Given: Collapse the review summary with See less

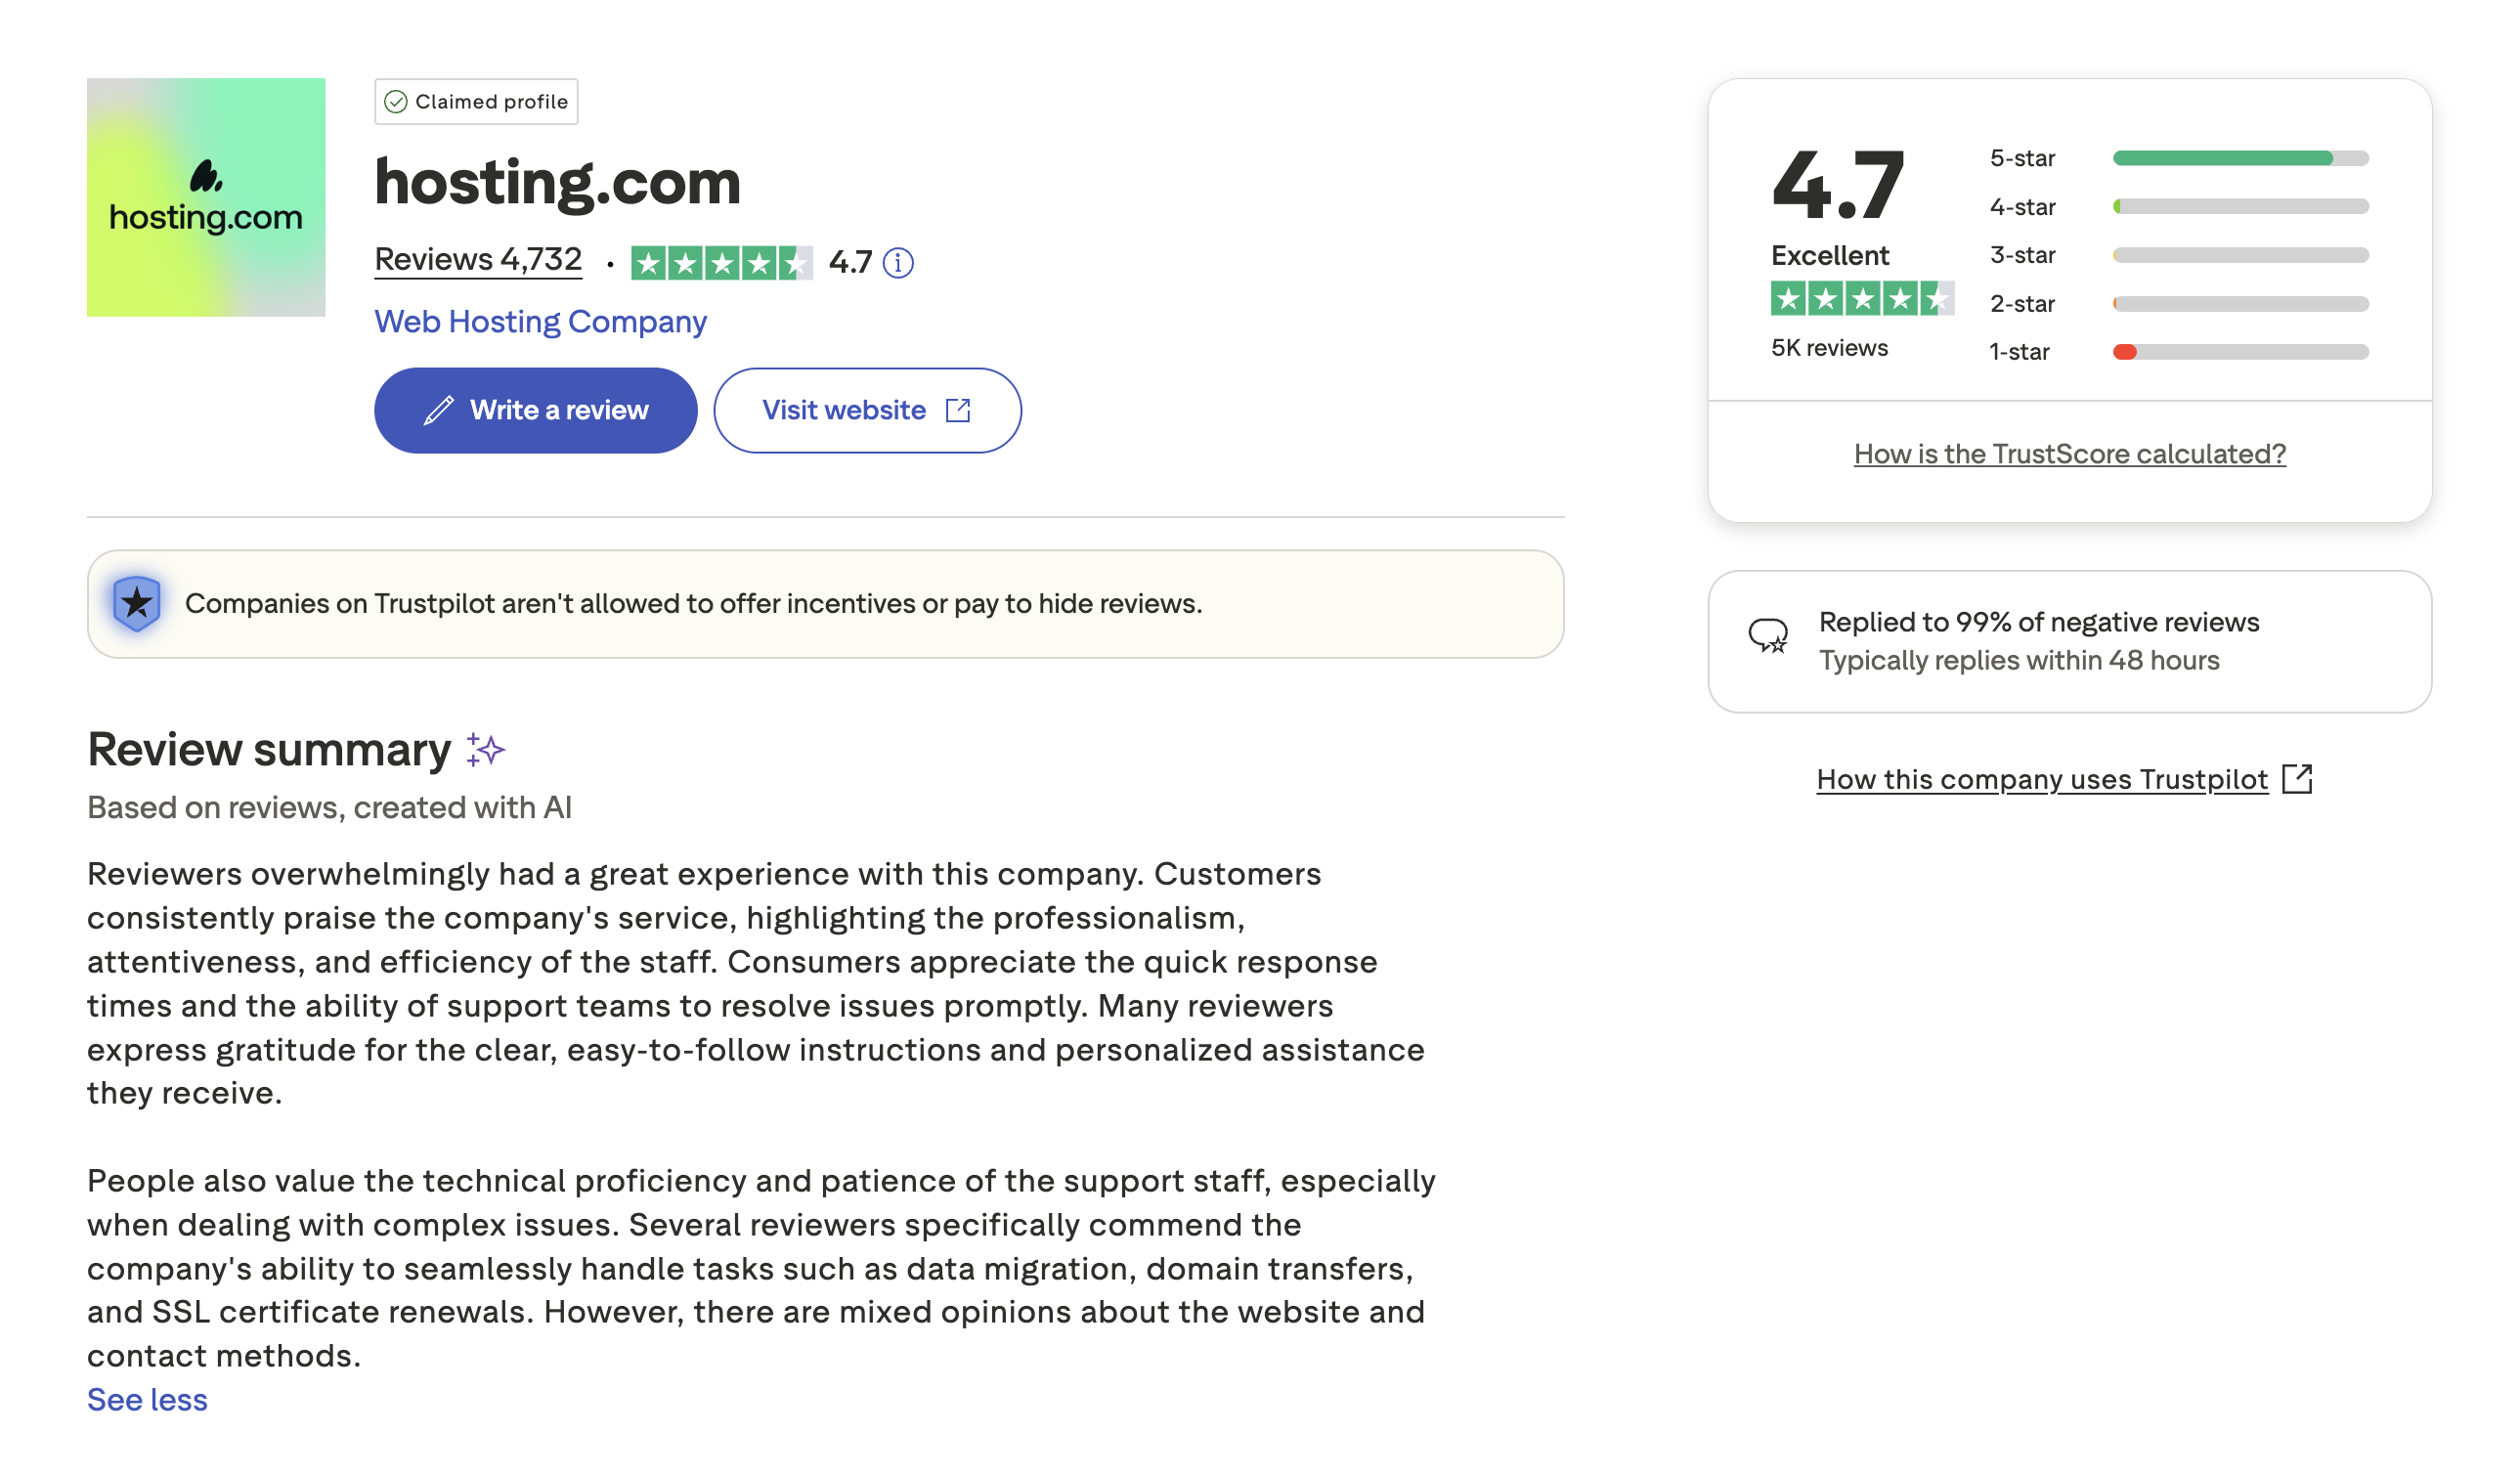Looking at the screenshot, I should [146, 1400].
